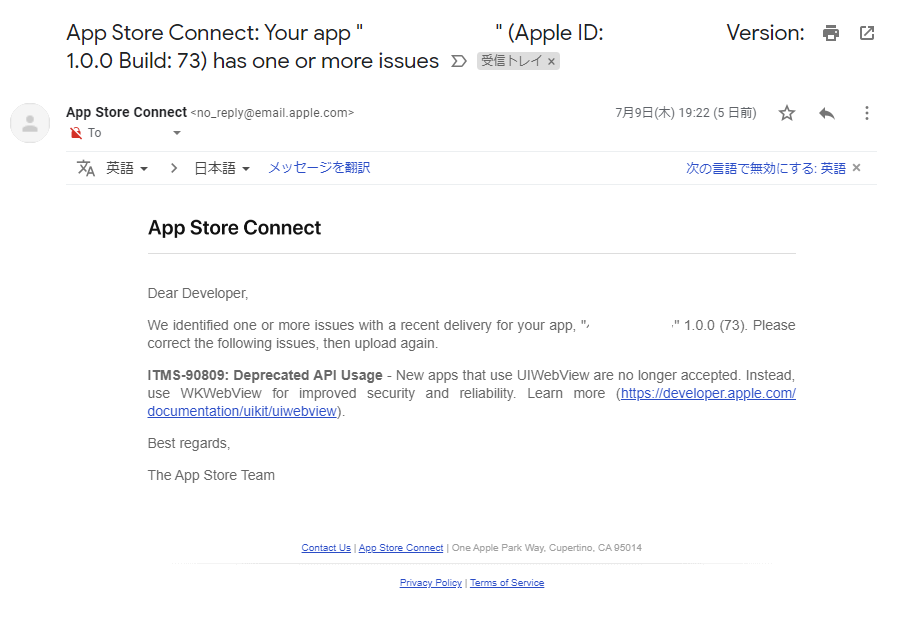Open the three-dot more options menu
This screenshot has height=621, width=905.
[866, 113]
